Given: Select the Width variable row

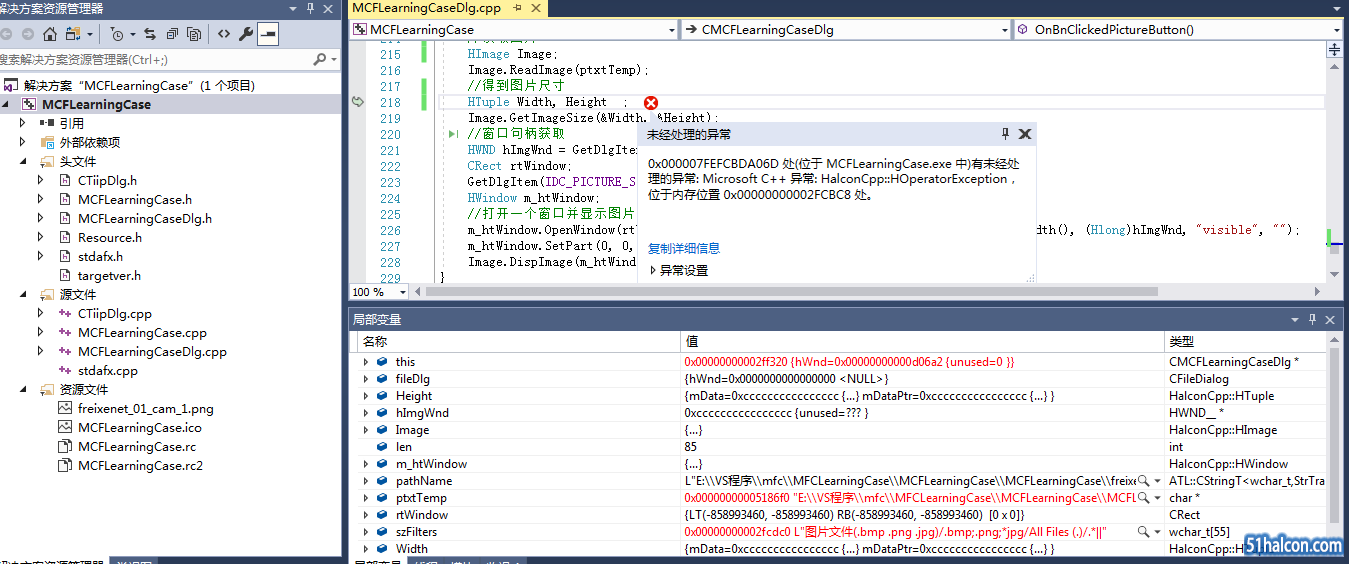Looking at the screenshot, I should pos(840,549).
